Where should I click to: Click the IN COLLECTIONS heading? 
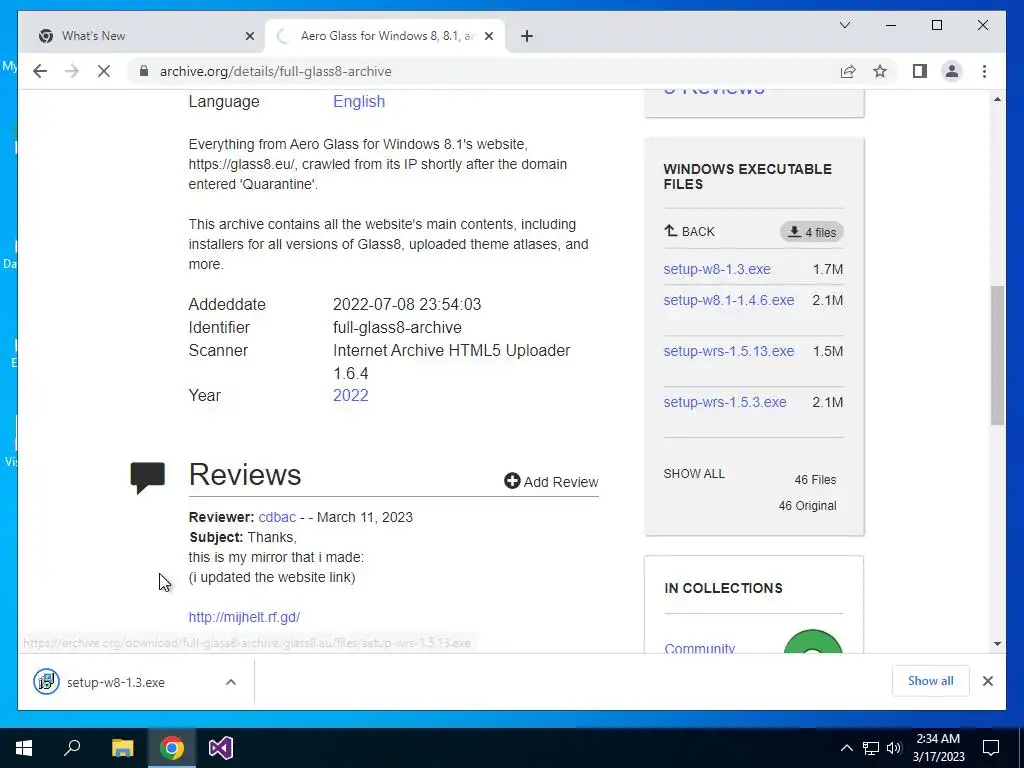[x=723, y=588]
